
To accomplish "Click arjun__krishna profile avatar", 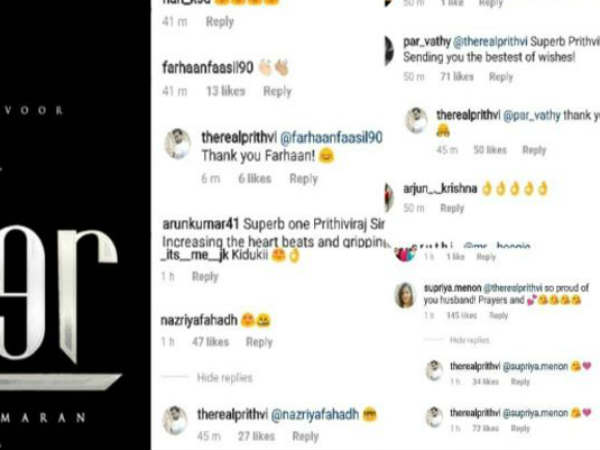I will [x=389, y=197].
